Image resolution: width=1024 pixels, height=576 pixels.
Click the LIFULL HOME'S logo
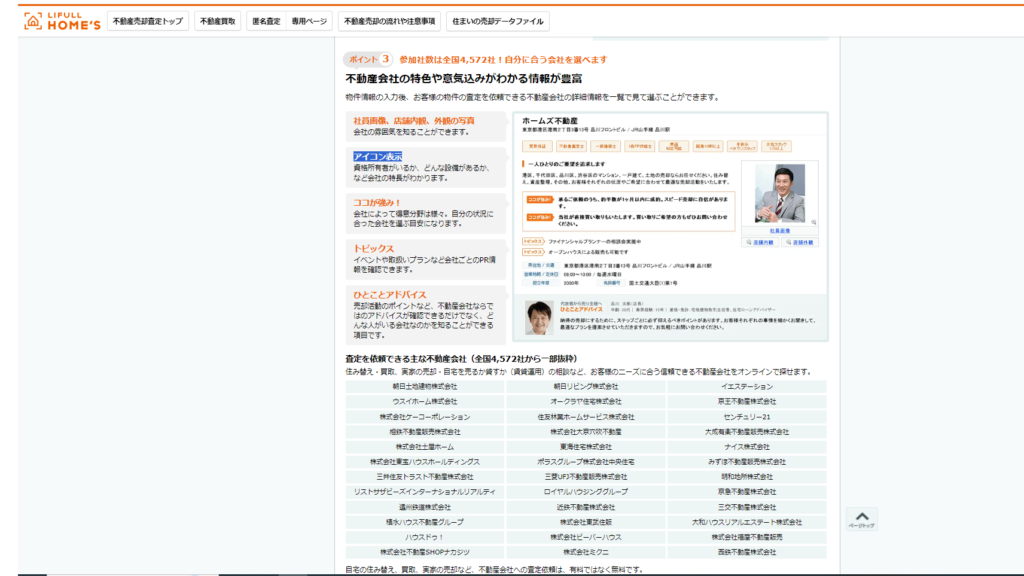(62, 21)
